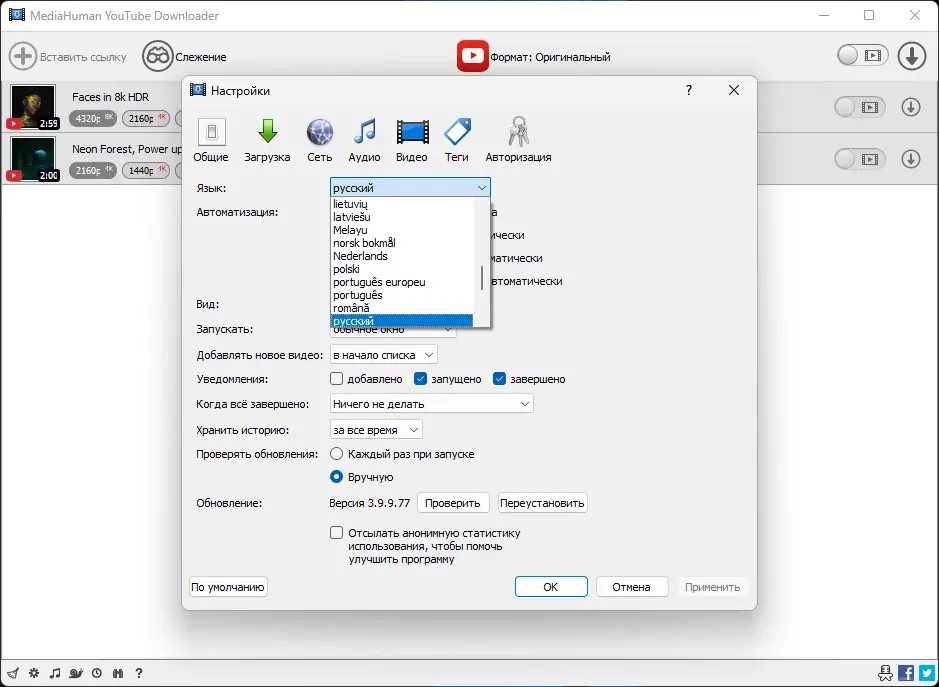Choose lietuvių in the language list

tap(402, 204)
